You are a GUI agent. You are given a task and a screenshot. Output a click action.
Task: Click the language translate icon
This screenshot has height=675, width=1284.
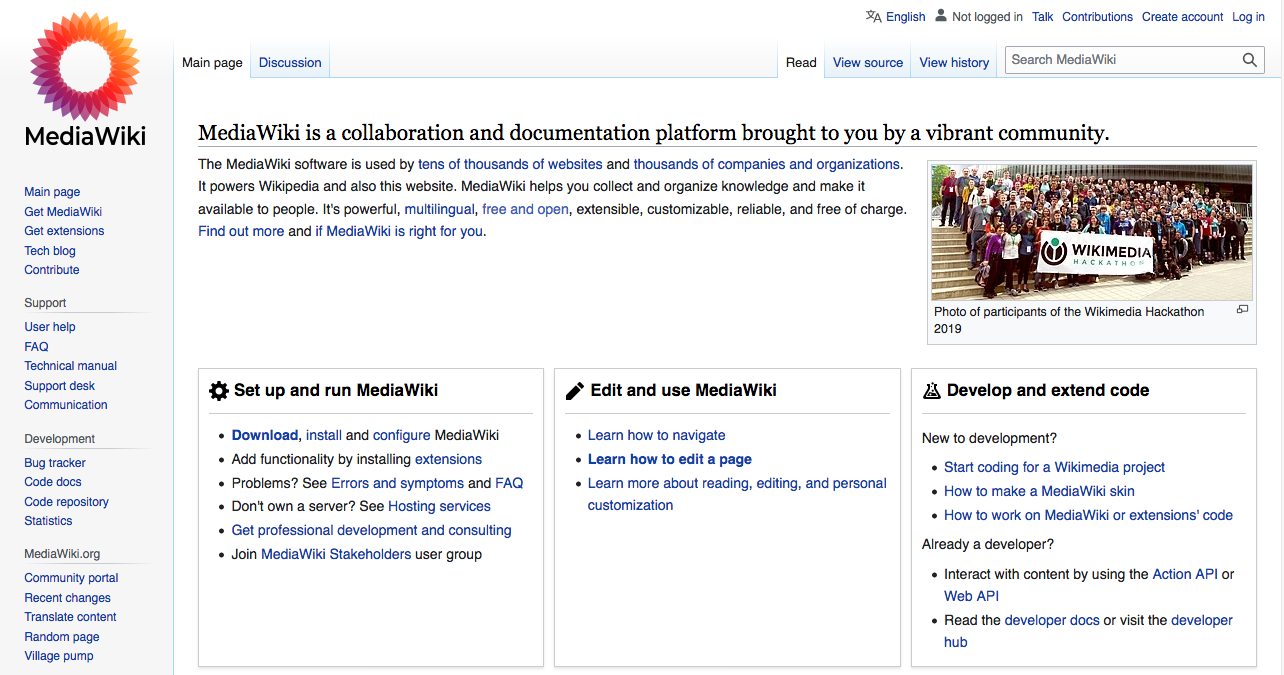coord(874,16)
